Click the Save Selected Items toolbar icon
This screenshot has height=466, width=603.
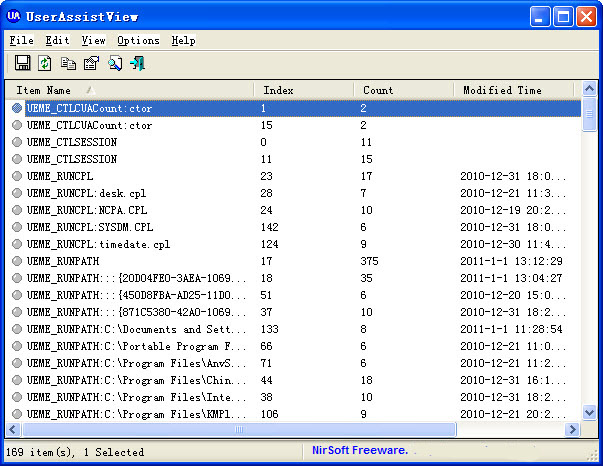[x=22, y=64]
